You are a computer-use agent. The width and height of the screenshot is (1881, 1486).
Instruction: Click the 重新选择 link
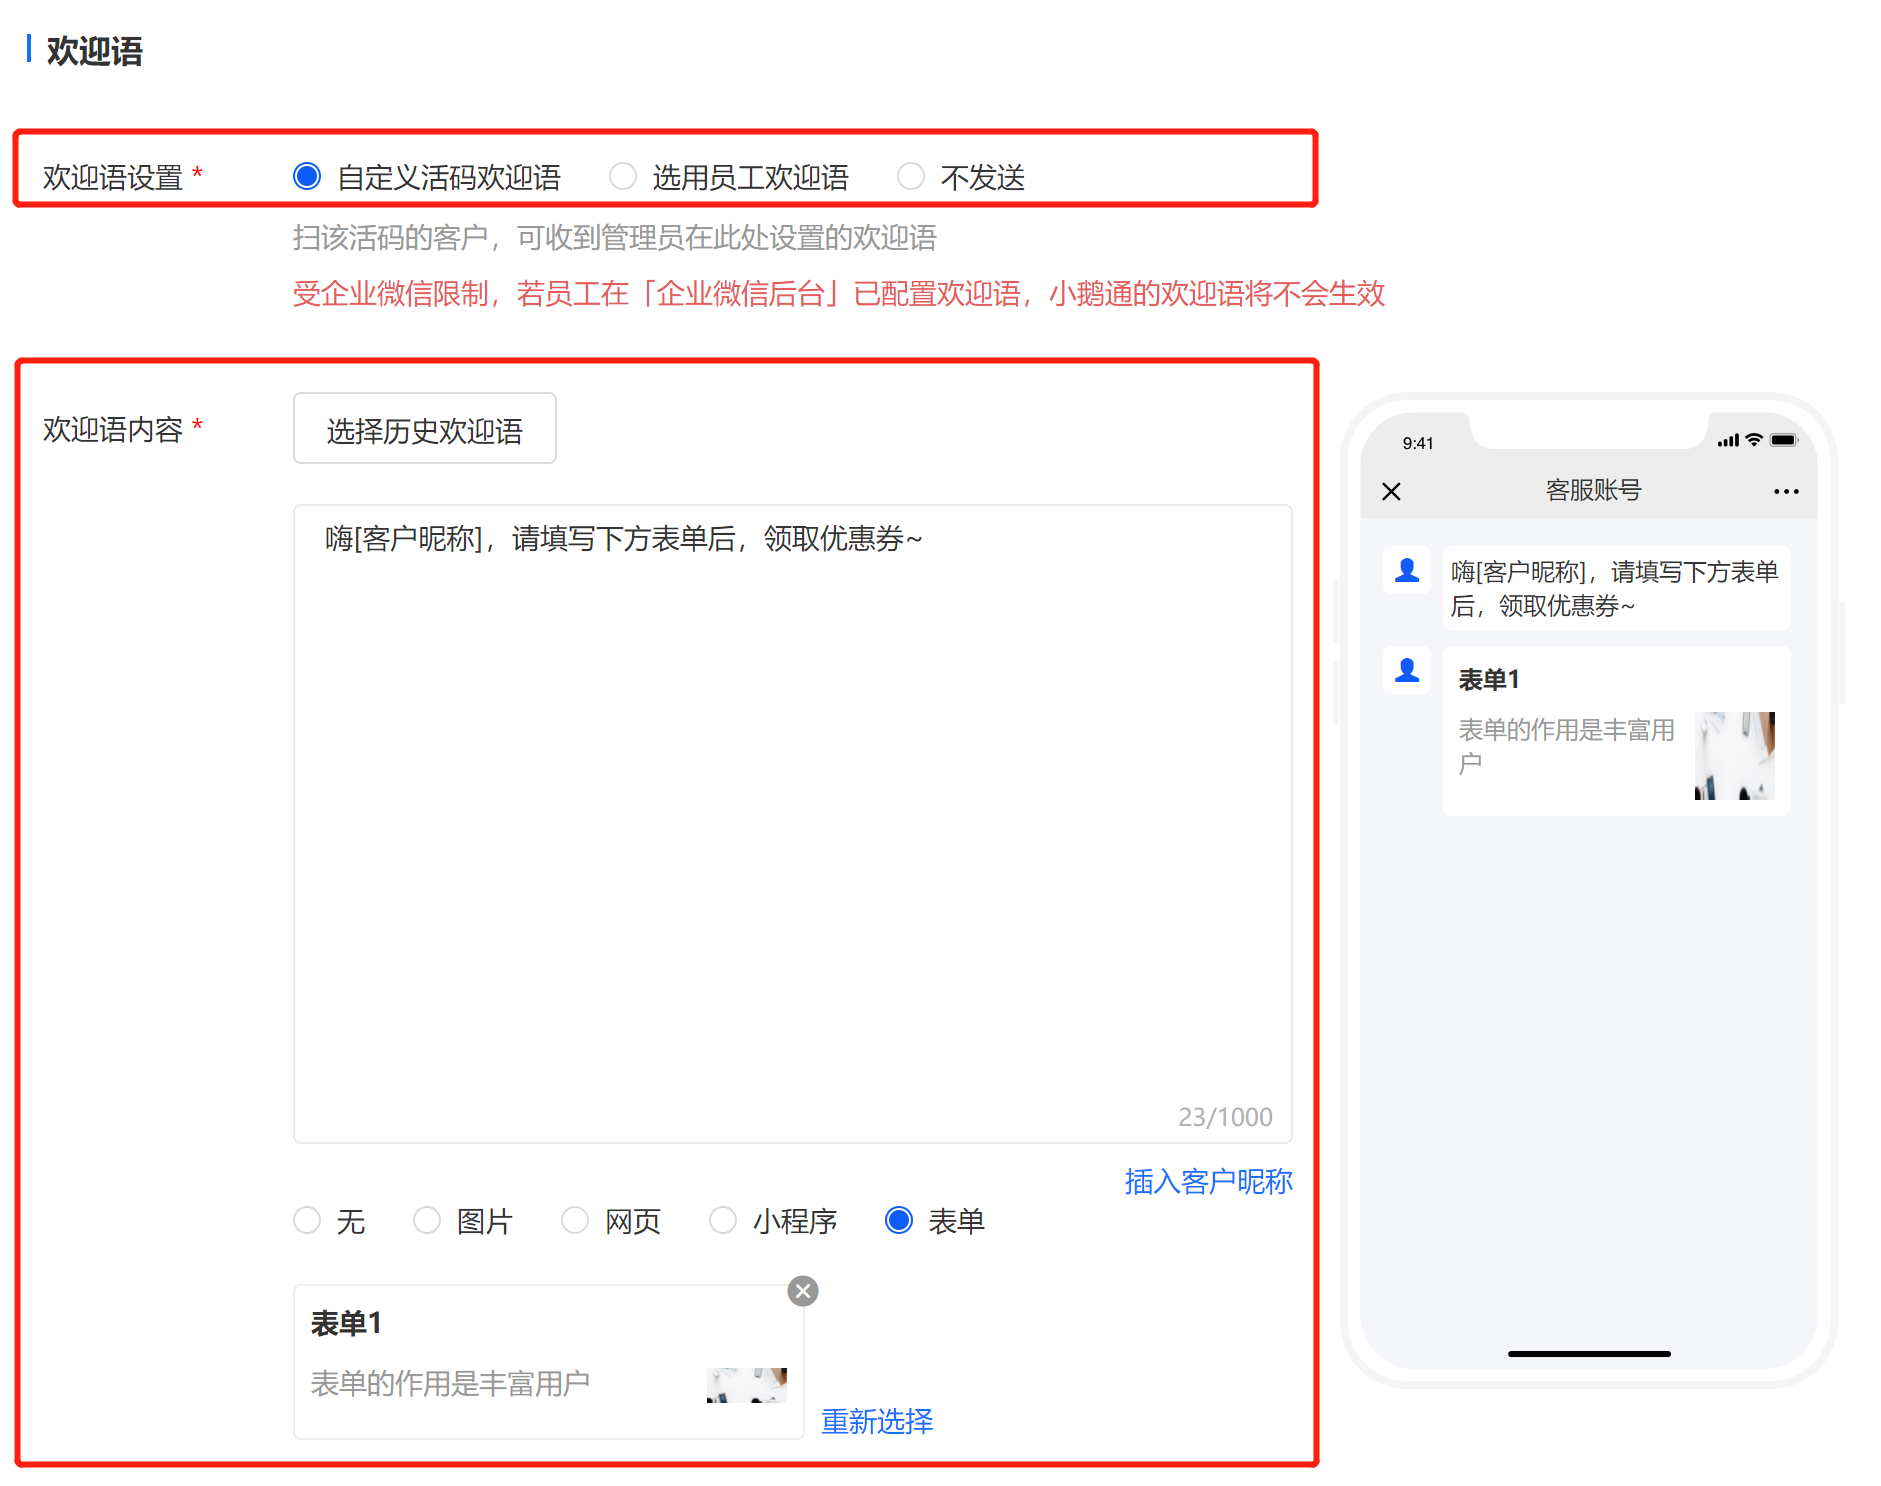pos(877,1421)
